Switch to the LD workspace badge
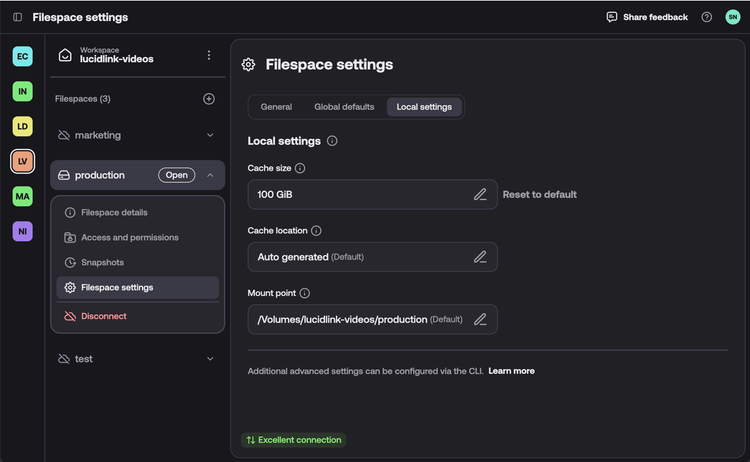The width and height of the screenshot is (750, 462). [22, 126]
